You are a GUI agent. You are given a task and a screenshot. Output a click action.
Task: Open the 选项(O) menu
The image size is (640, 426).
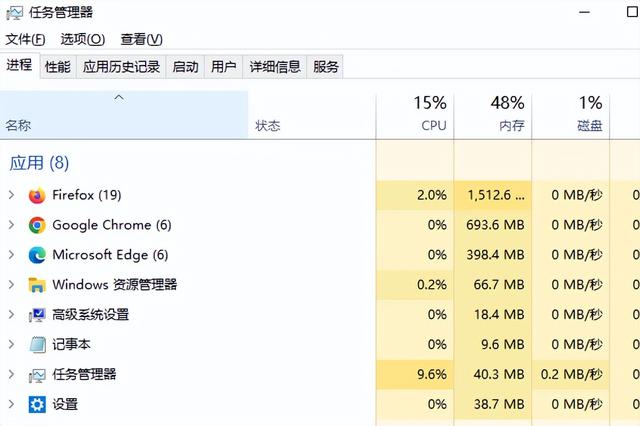83,40
